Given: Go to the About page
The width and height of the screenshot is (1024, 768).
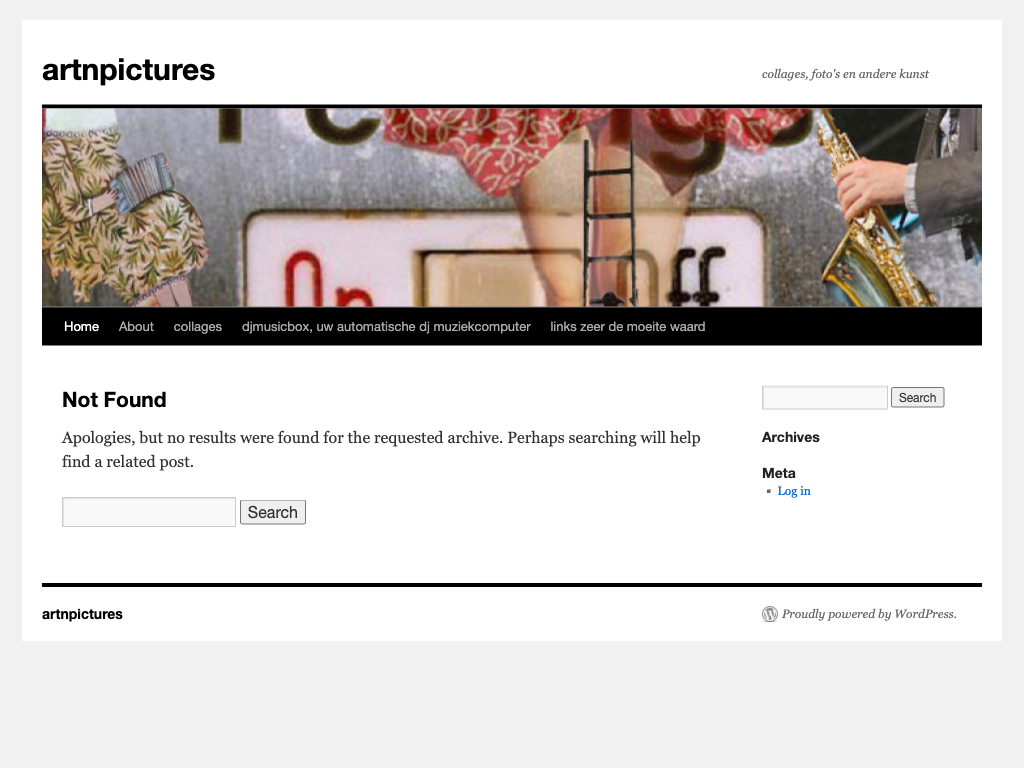Looking at the screenshot, I should pos(136,327).
